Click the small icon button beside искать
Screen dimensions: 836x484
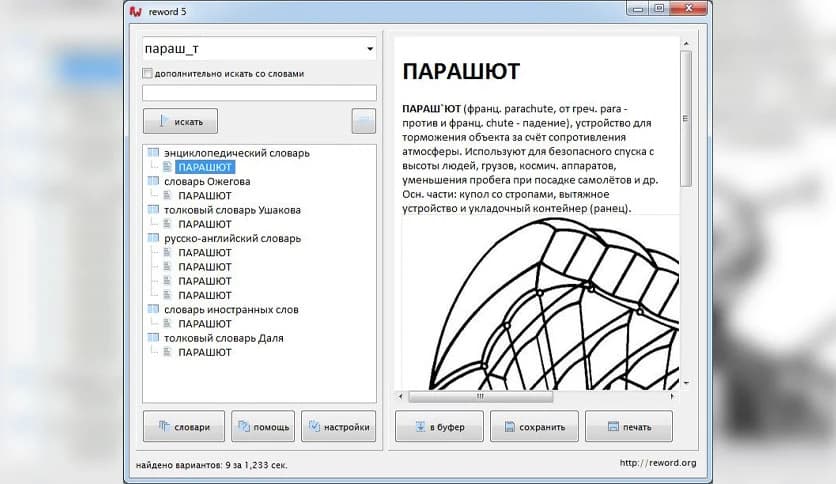364,122
